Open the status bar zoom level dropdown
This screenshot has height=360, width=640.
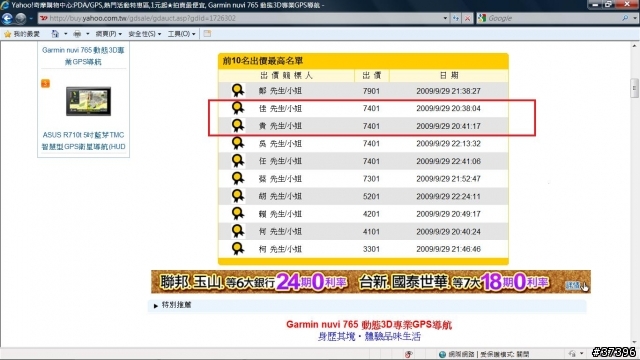tap(582, 353)
